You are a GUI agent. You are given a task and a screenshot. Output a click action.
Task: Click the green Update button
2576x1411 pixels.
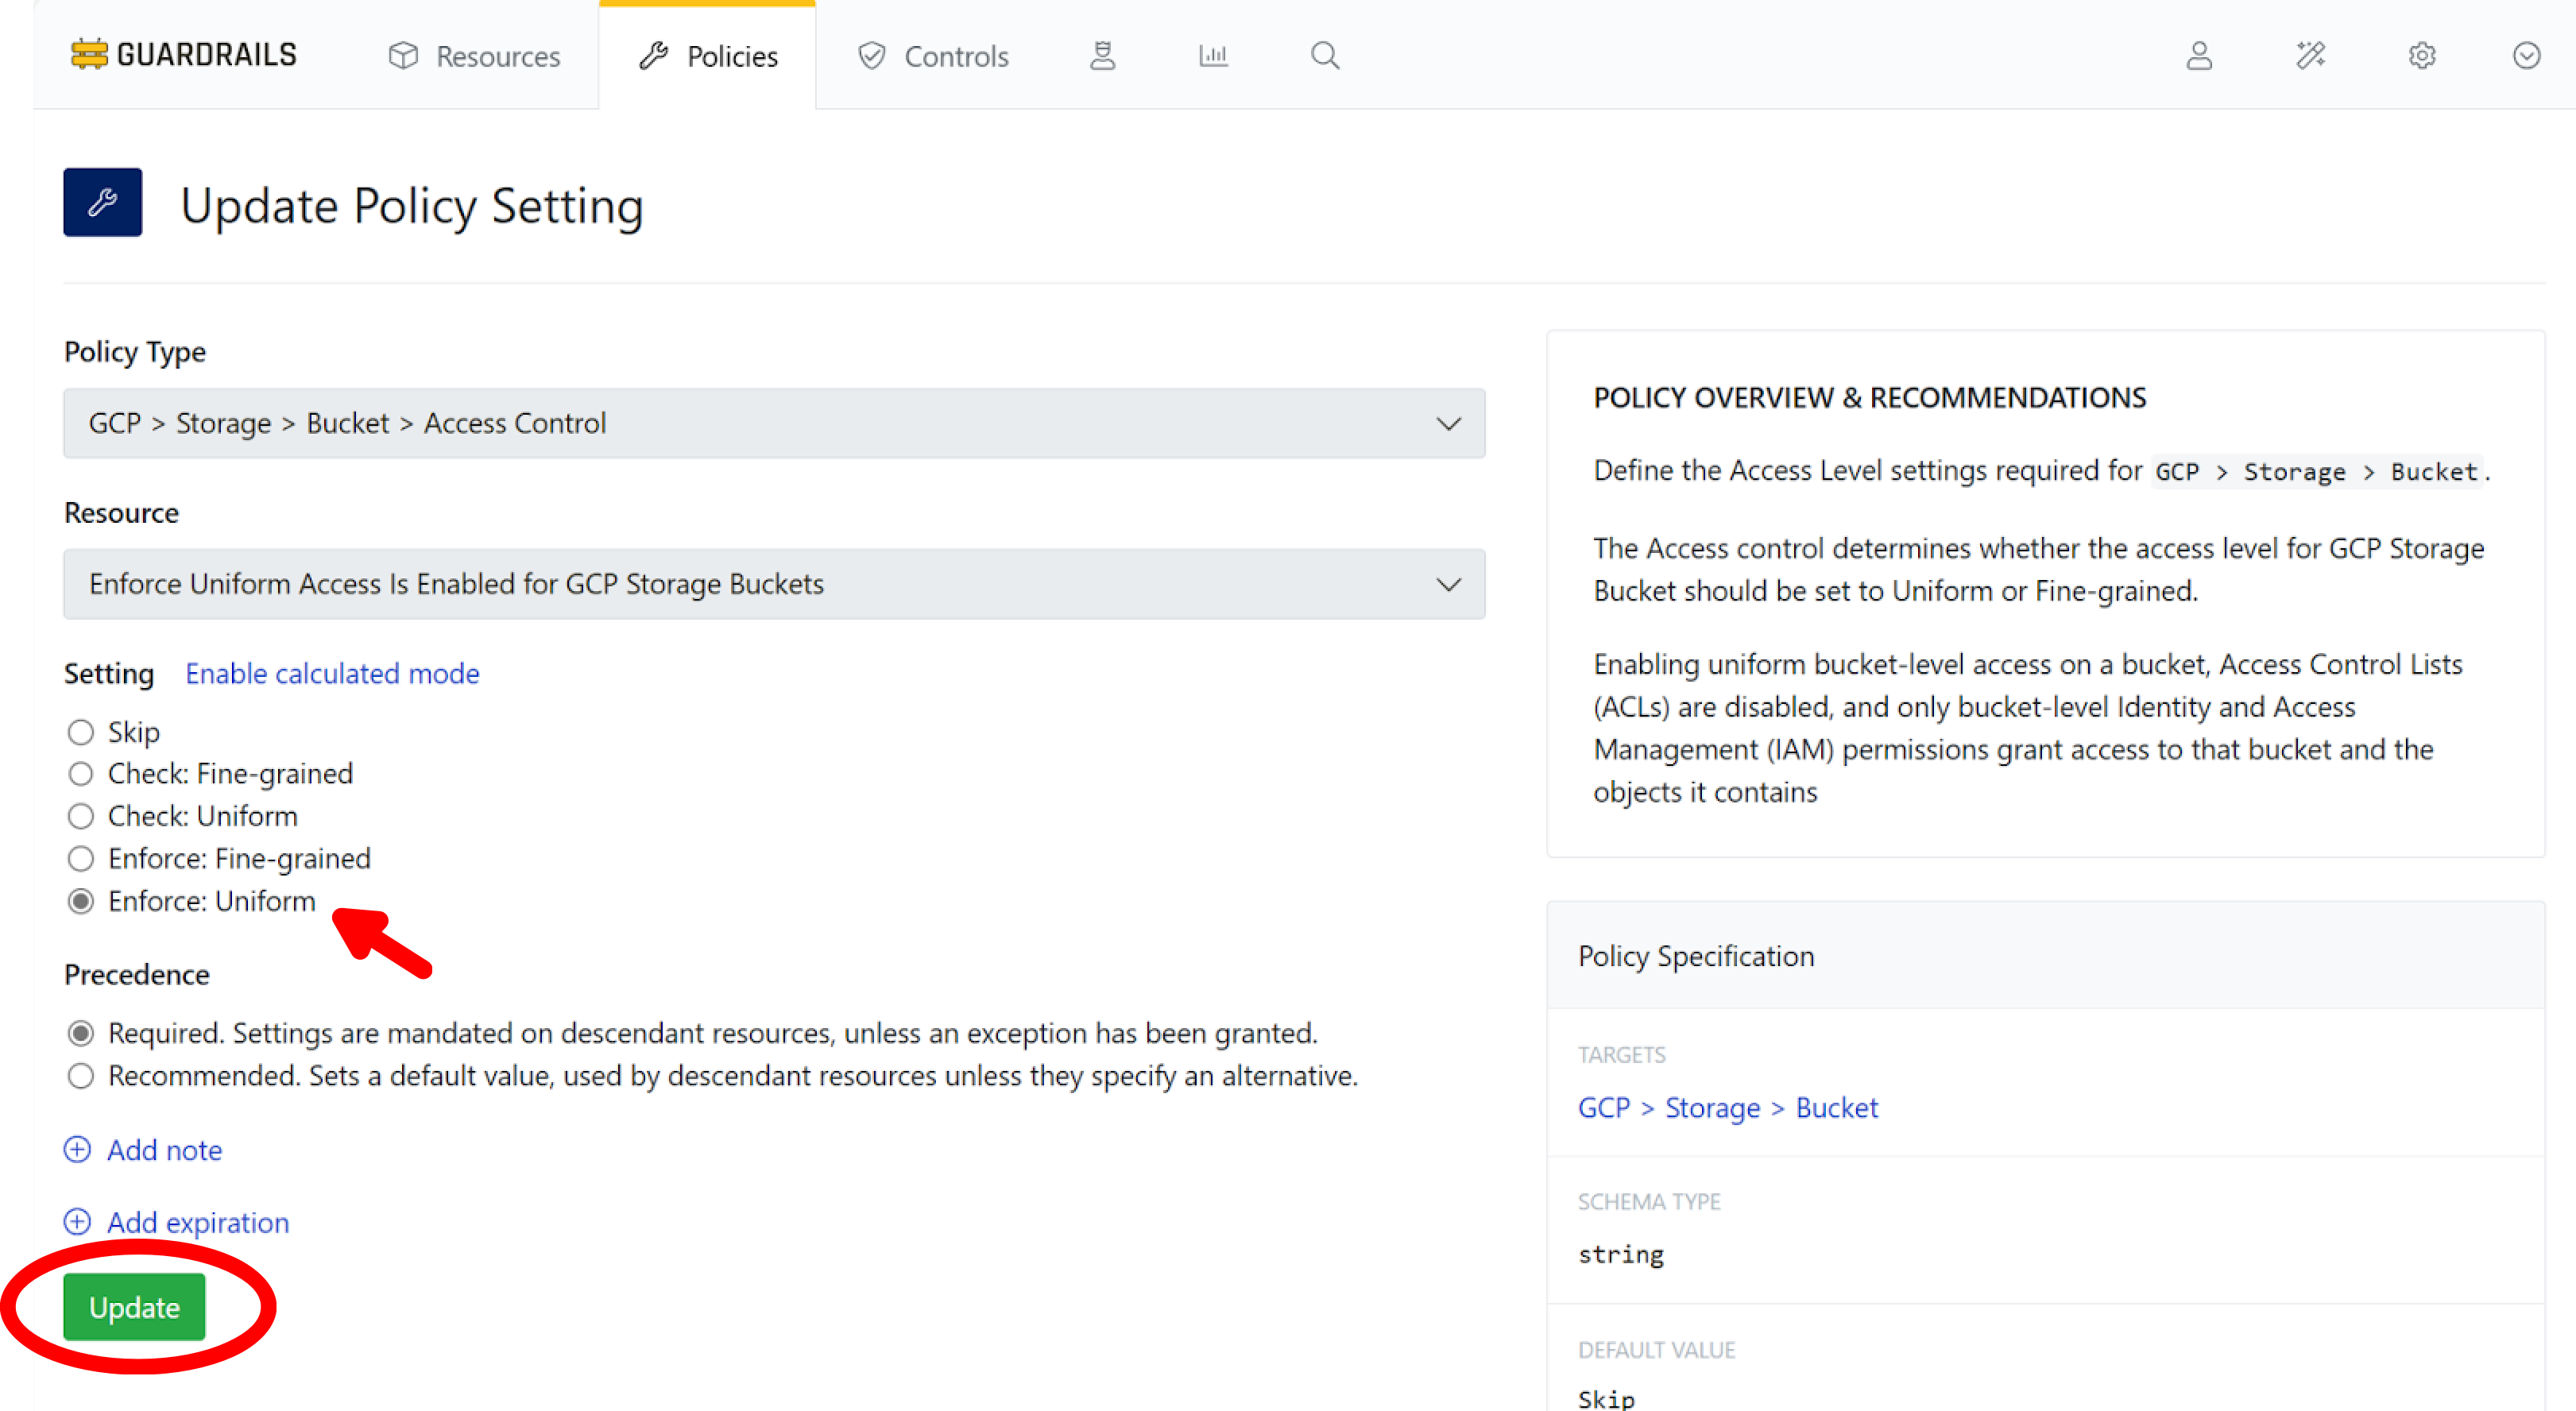(x=134, y=1307)
